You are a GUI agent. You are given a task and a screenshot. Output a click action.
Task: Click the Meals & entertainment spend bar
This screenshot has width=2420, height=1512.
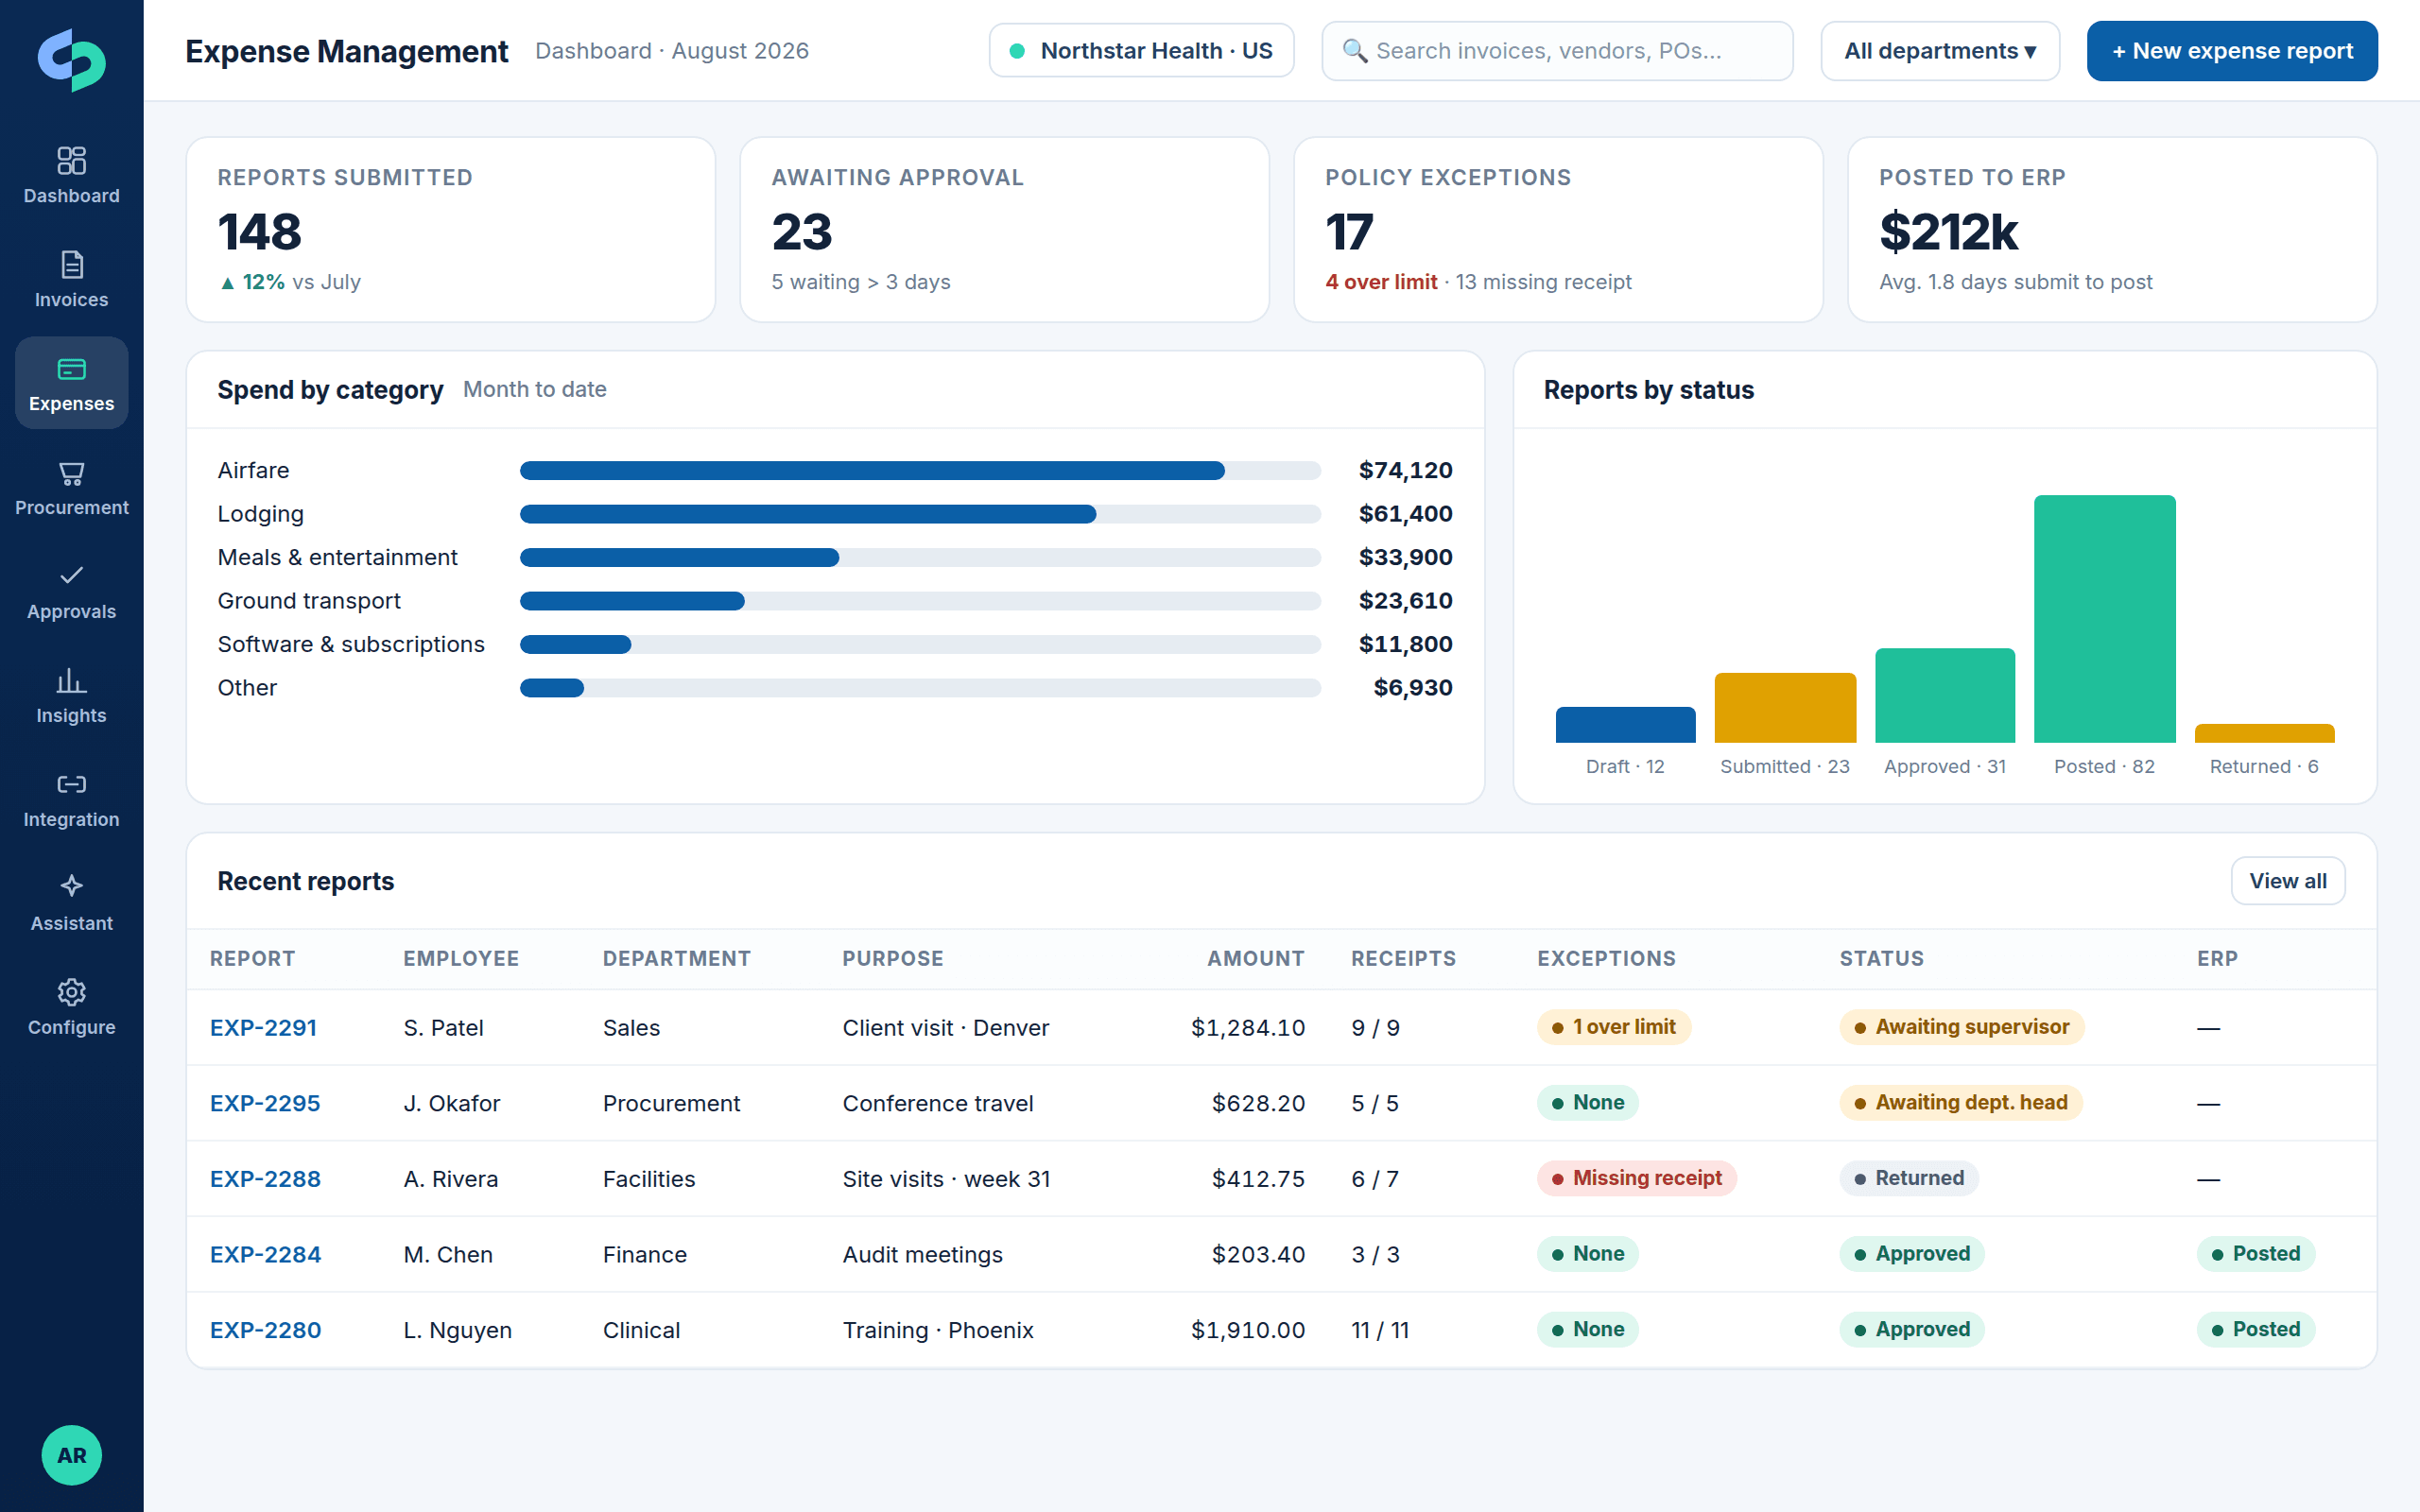(920, 558)
